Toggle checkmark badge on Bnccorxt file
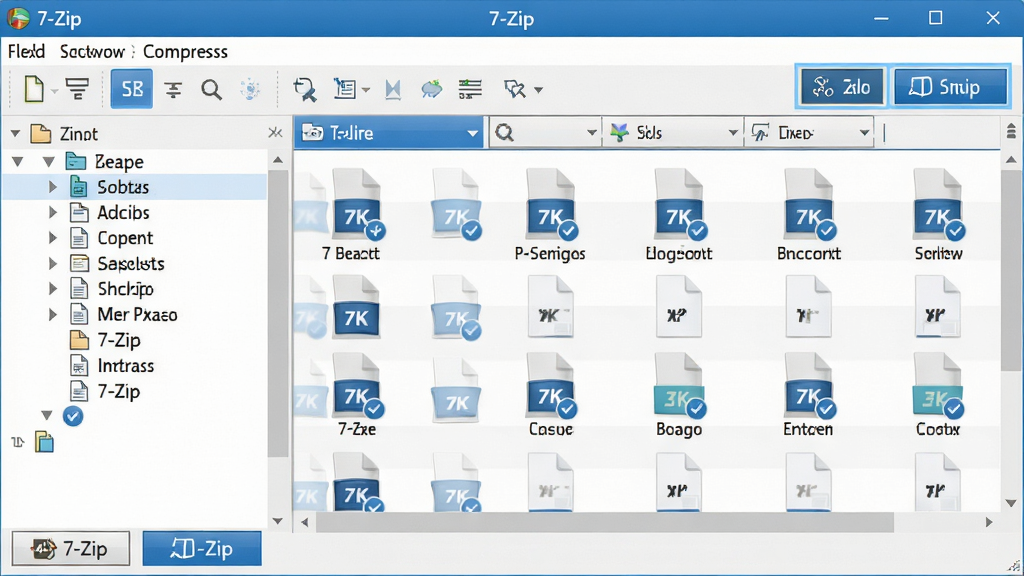 827,230
